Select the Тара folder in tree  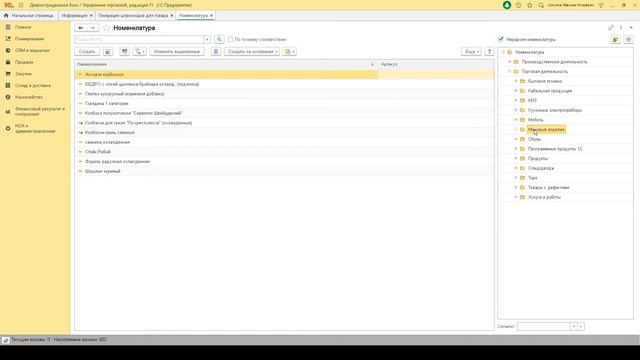click(x=533, y=178)
